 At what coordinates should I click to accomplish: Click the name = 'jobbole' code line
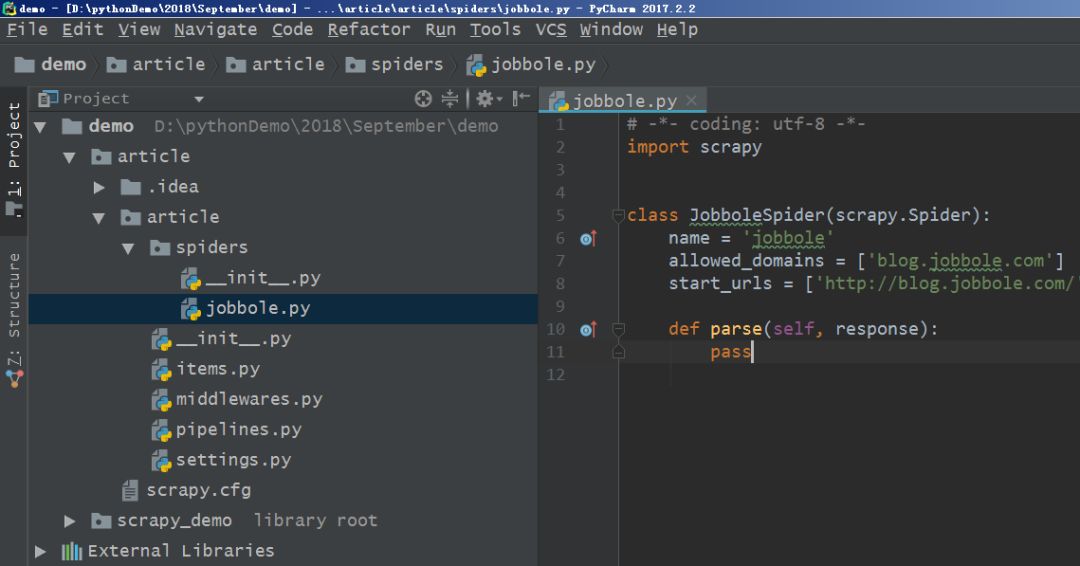(x=751, y=238)
